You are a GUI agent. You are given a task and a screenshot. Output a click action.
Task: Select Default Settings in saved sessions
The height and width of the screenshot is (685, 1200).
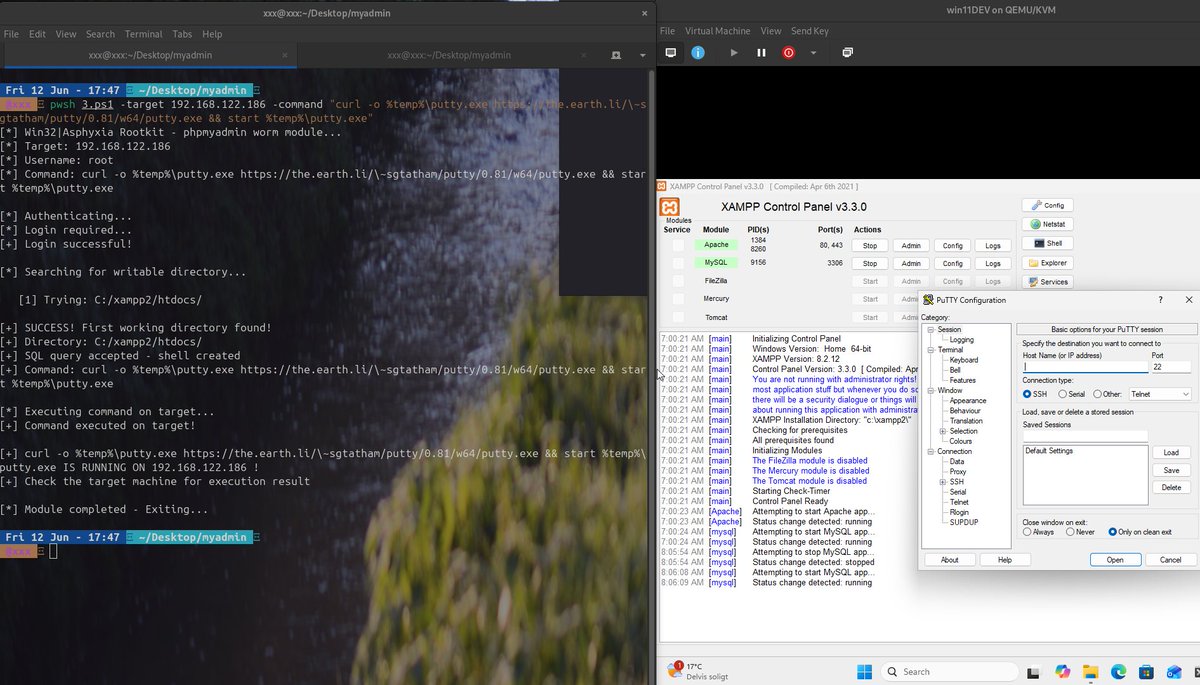1050,451
